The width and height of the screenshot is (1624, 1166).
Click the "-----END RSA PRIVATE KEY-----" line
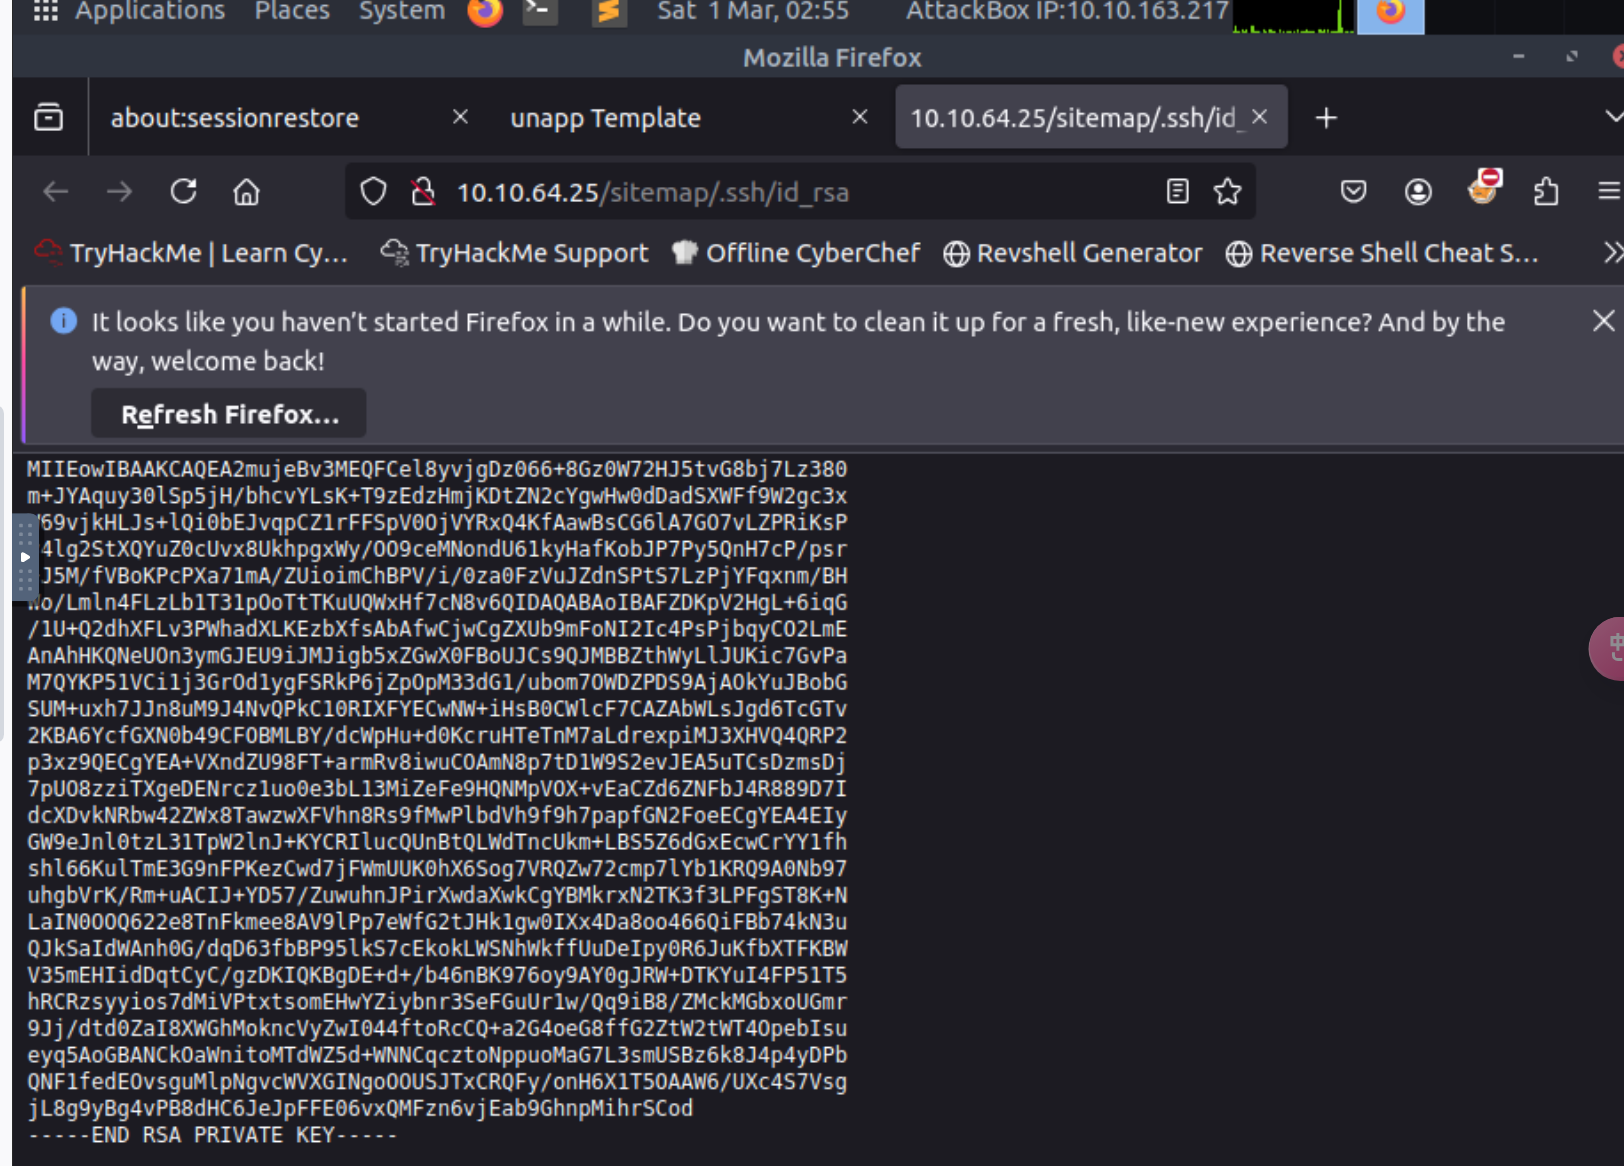point(212,1135)
